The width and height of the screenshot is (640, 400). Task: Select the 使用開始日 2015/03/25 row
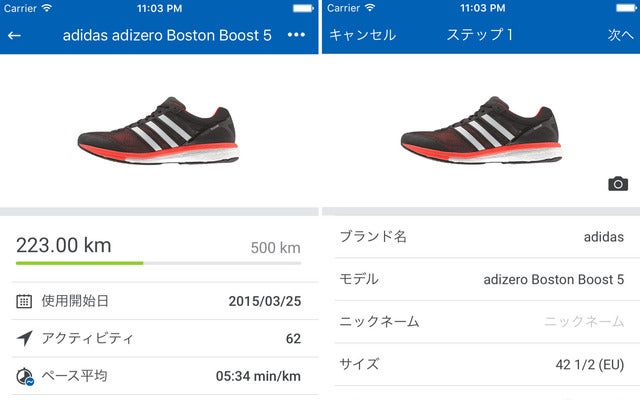[159, 301]
